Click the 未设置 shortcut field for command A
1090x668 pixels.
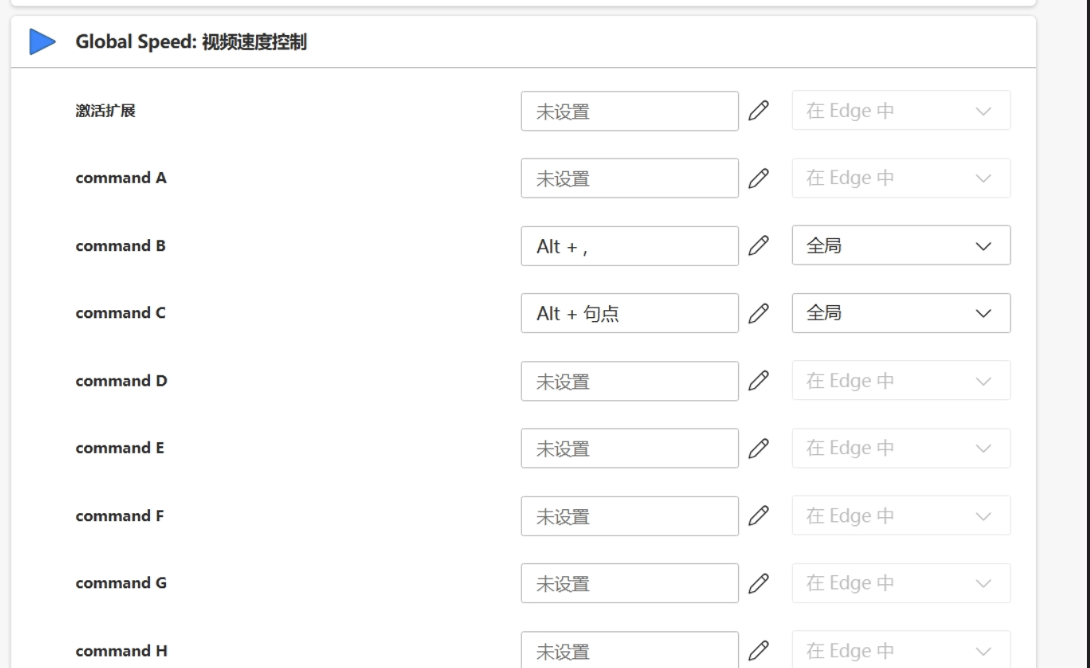point(630,178)
